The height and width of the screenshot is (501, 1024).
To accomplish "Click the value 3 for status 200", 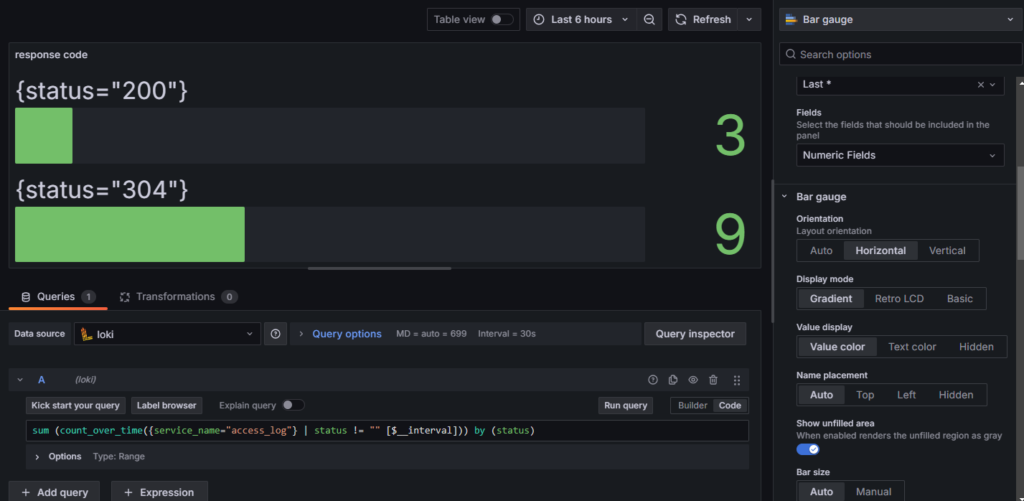I will pyautogui.click(x=730, y=136).
